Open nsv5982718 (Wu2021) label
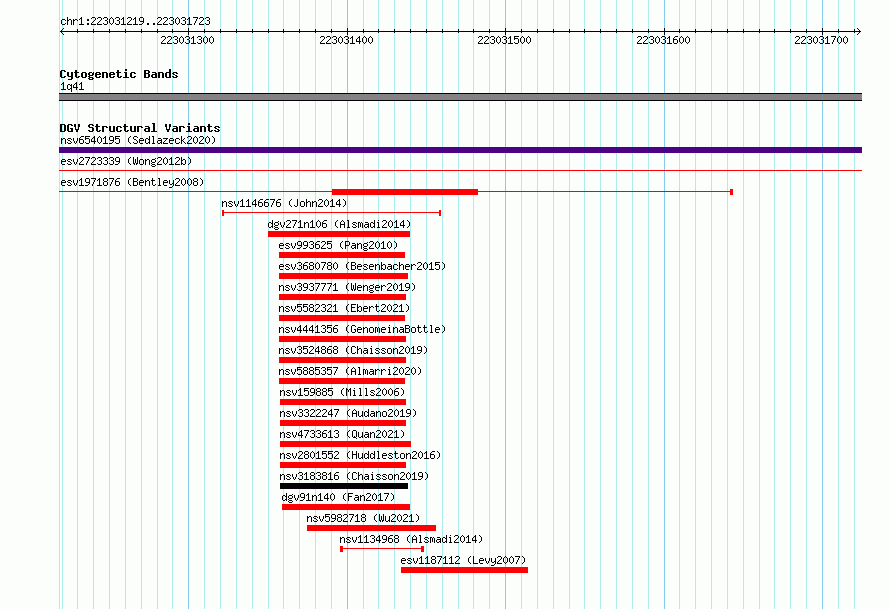The image size is (890, 609). pos(363,518)
